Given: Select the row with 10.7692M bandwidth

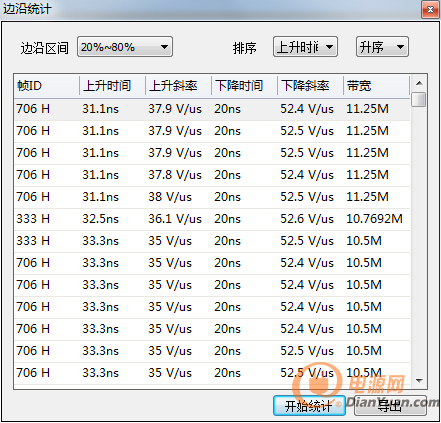Looking at the screenshot, I should 212,219.
